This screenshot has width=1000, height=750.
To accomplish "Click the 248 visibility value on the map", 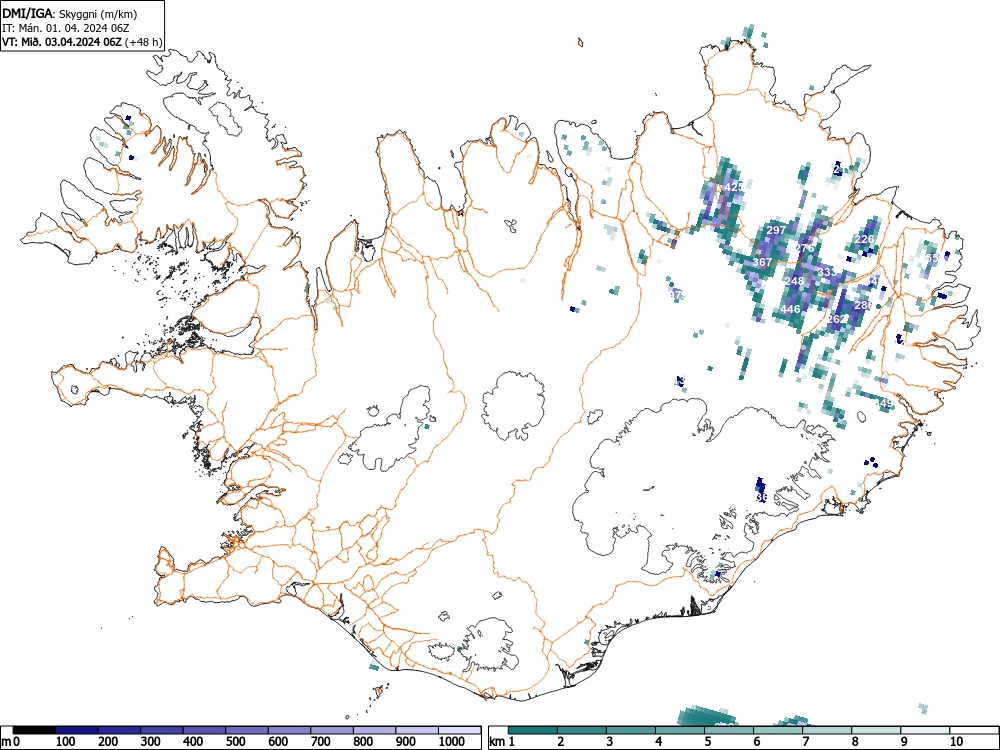I will (795, 281).
